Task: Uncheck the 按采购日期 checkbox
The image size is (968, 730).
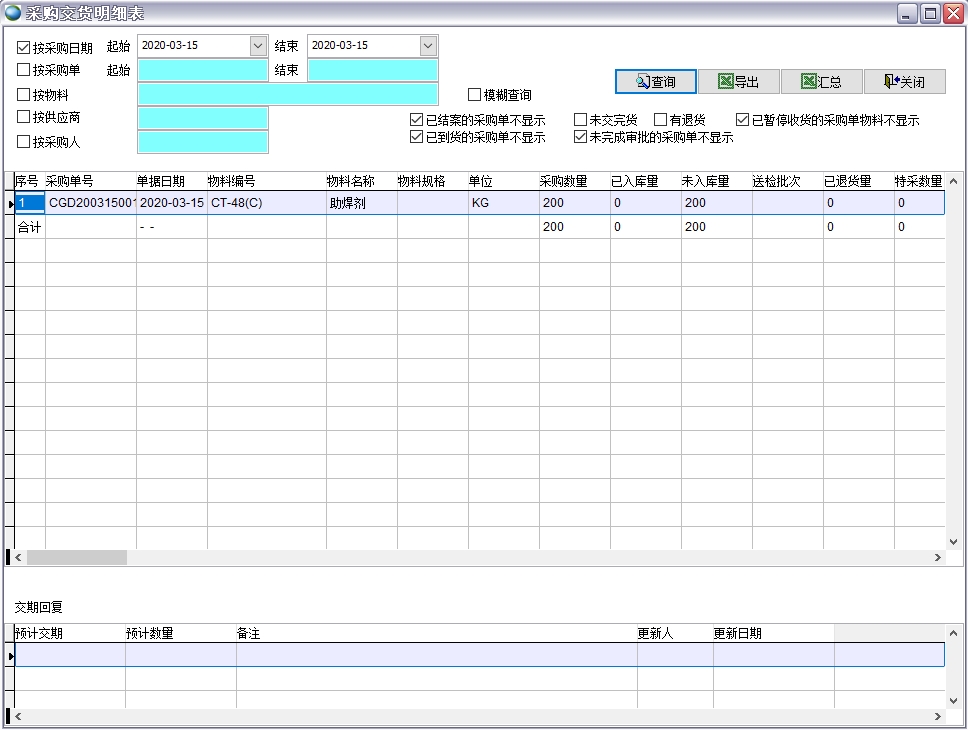Action: (24, 47)
